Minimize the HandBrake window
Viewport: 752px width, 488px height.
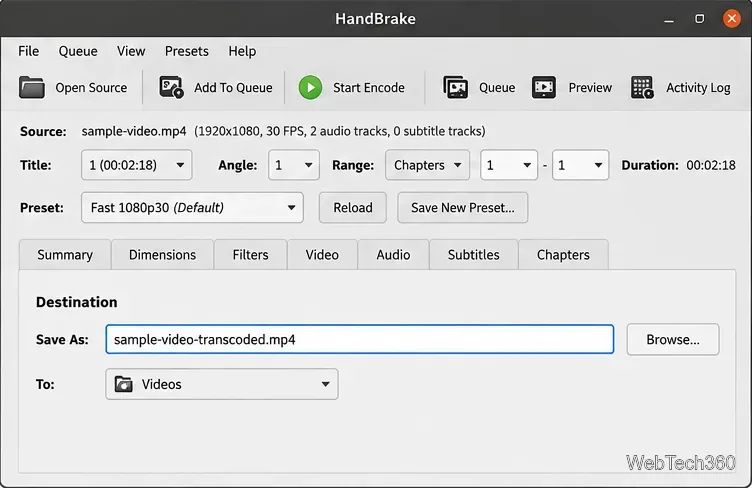tap(669, 19)
